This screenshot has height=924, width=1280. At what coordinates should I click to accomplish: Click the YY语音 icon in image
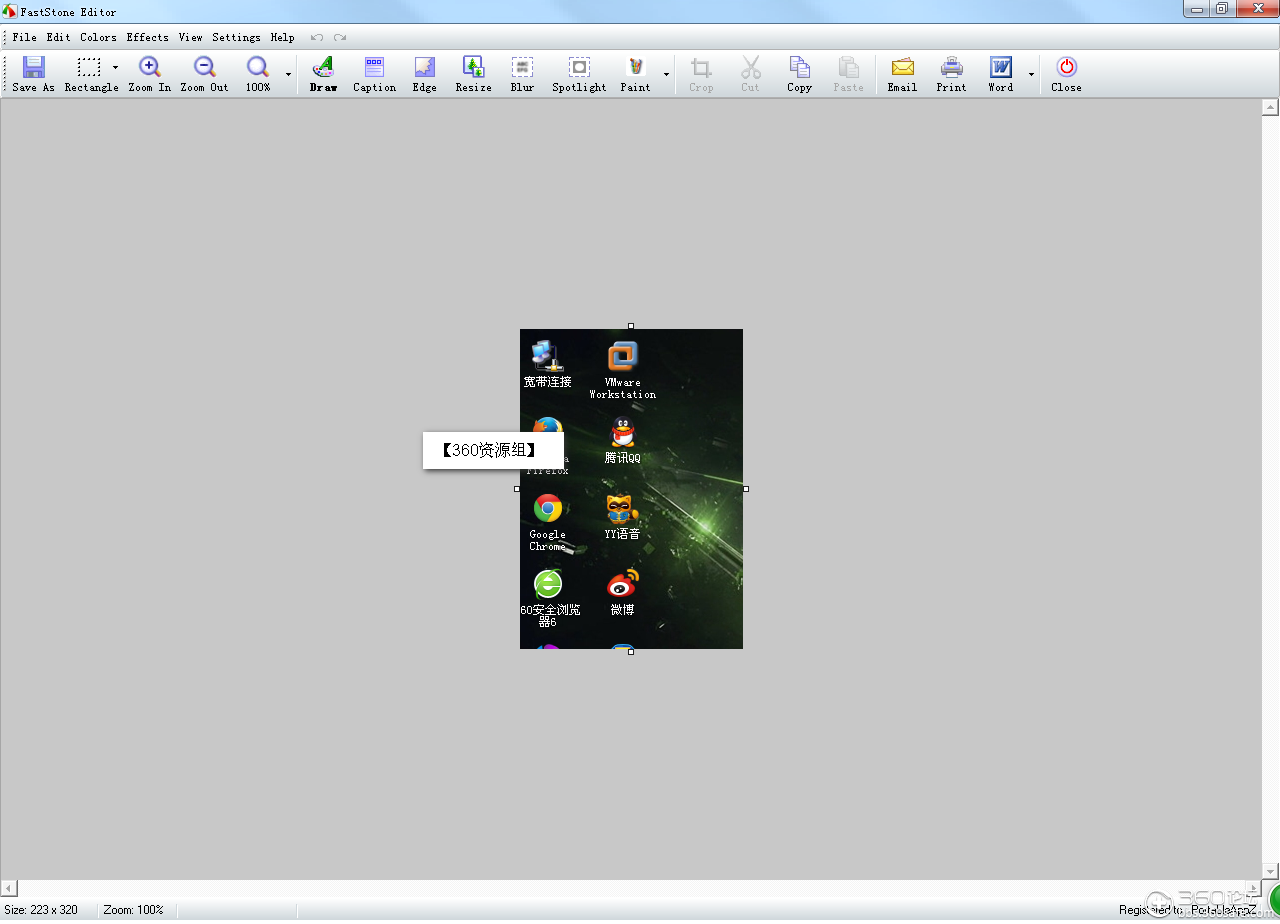[622, 509]
